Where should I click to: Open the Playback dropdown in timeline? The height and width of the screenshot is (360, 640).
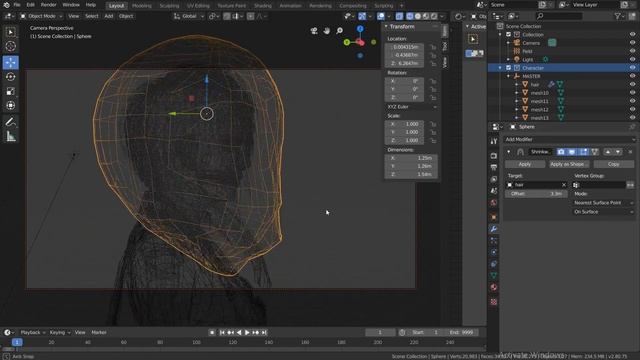point(33,333)
